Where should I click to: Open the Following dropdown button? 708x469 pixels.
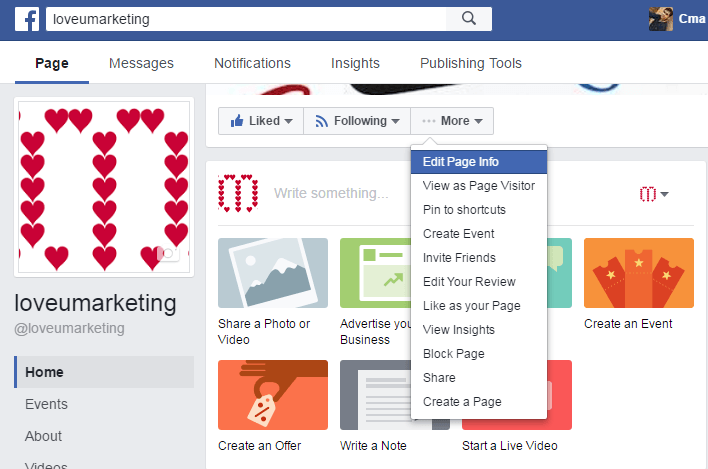[357, 121]
